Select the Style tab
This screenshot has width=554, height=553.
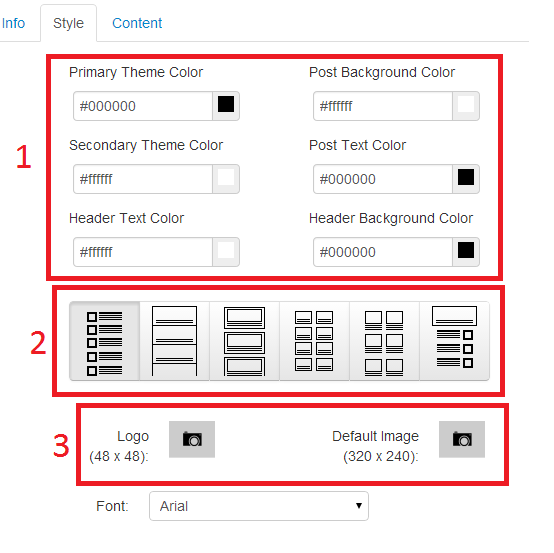coord(69,23)
